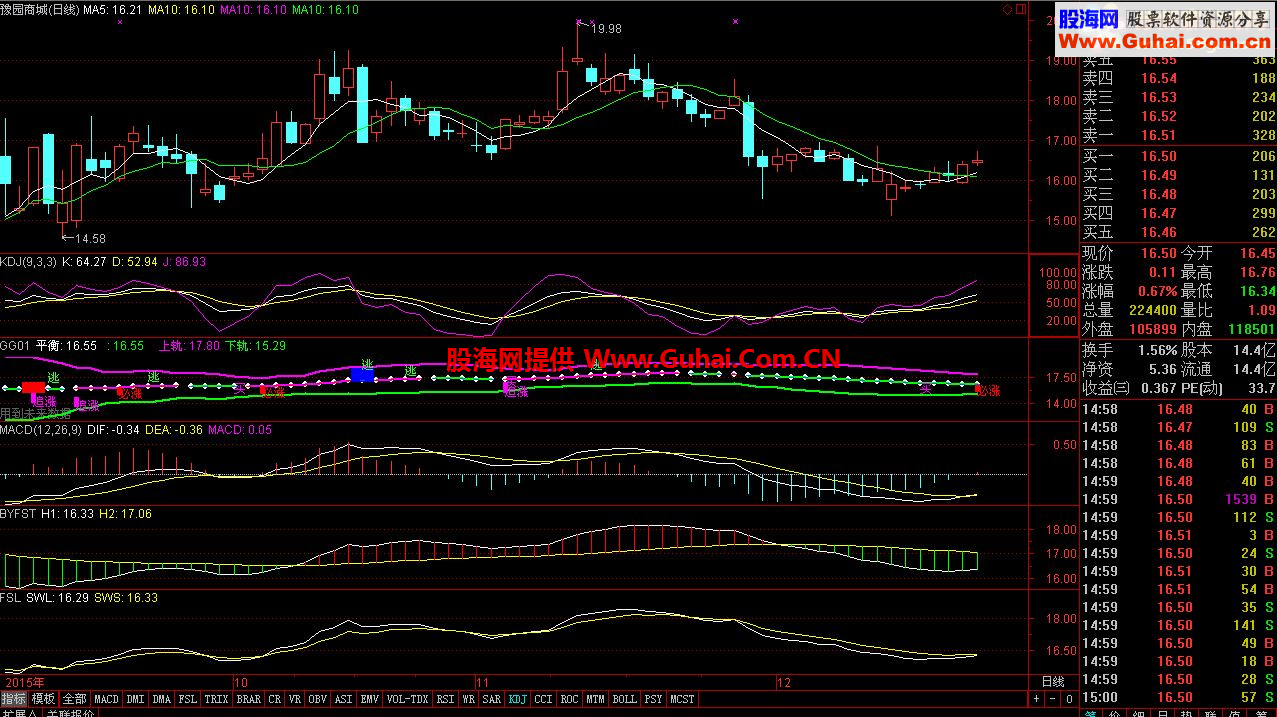Viewport: 1277px width, 717px height.
Task: Reset chart zoom with the 0 button
Action: 1069,698
